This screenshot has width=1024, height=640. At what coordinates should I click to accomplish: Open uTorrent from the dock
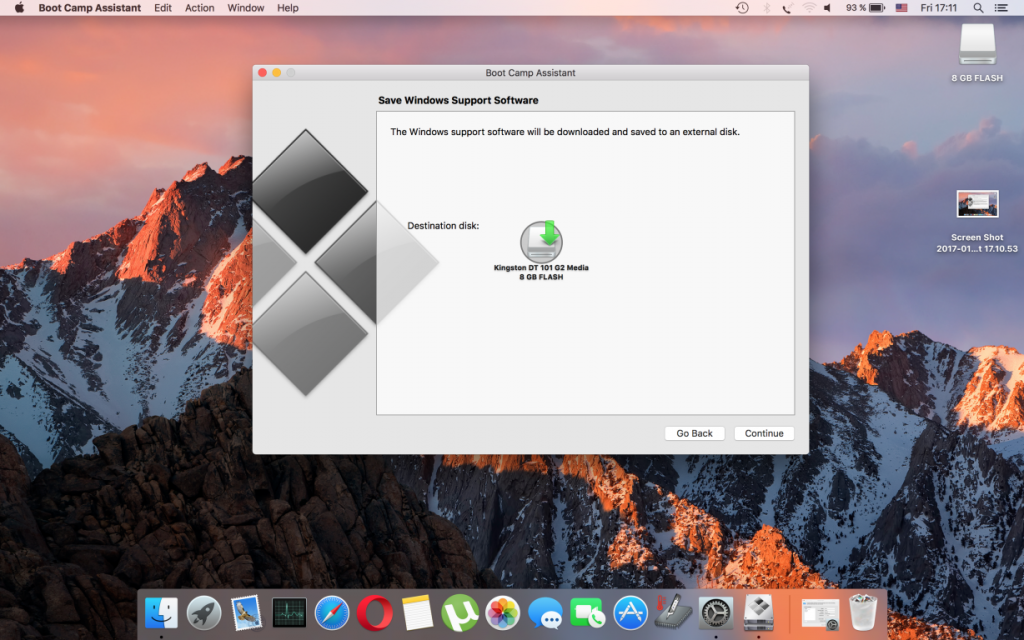click(x=460, y=612)
